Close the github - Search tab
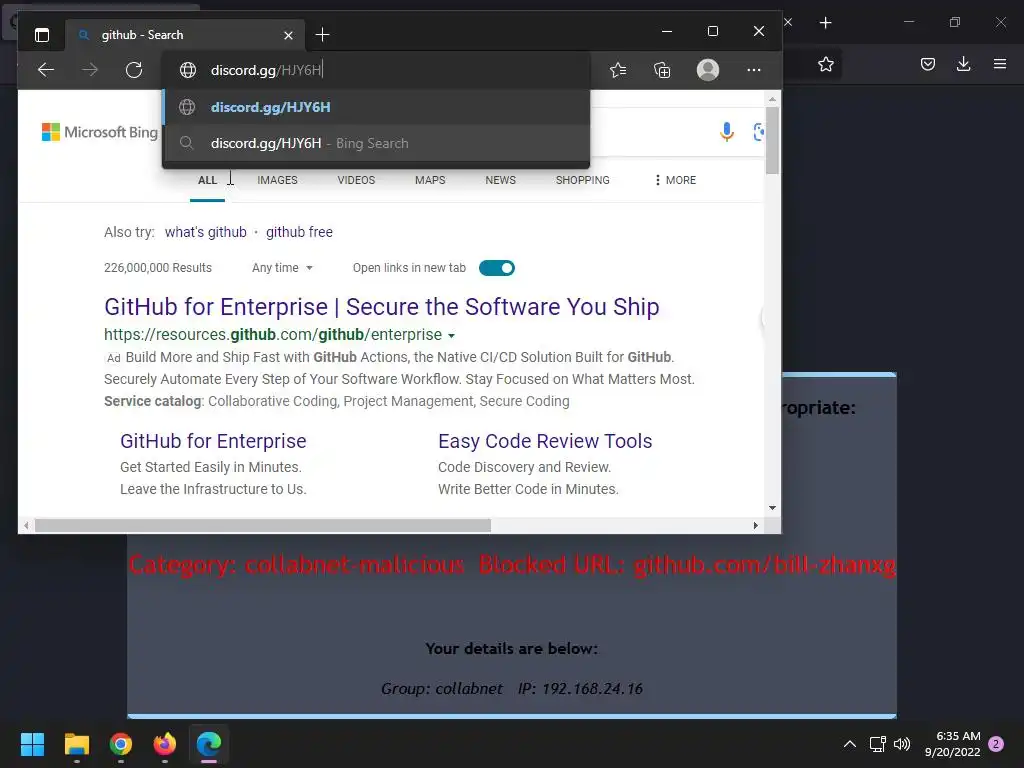The width and height of the screenshot is (1024, 768). (288, 35)
